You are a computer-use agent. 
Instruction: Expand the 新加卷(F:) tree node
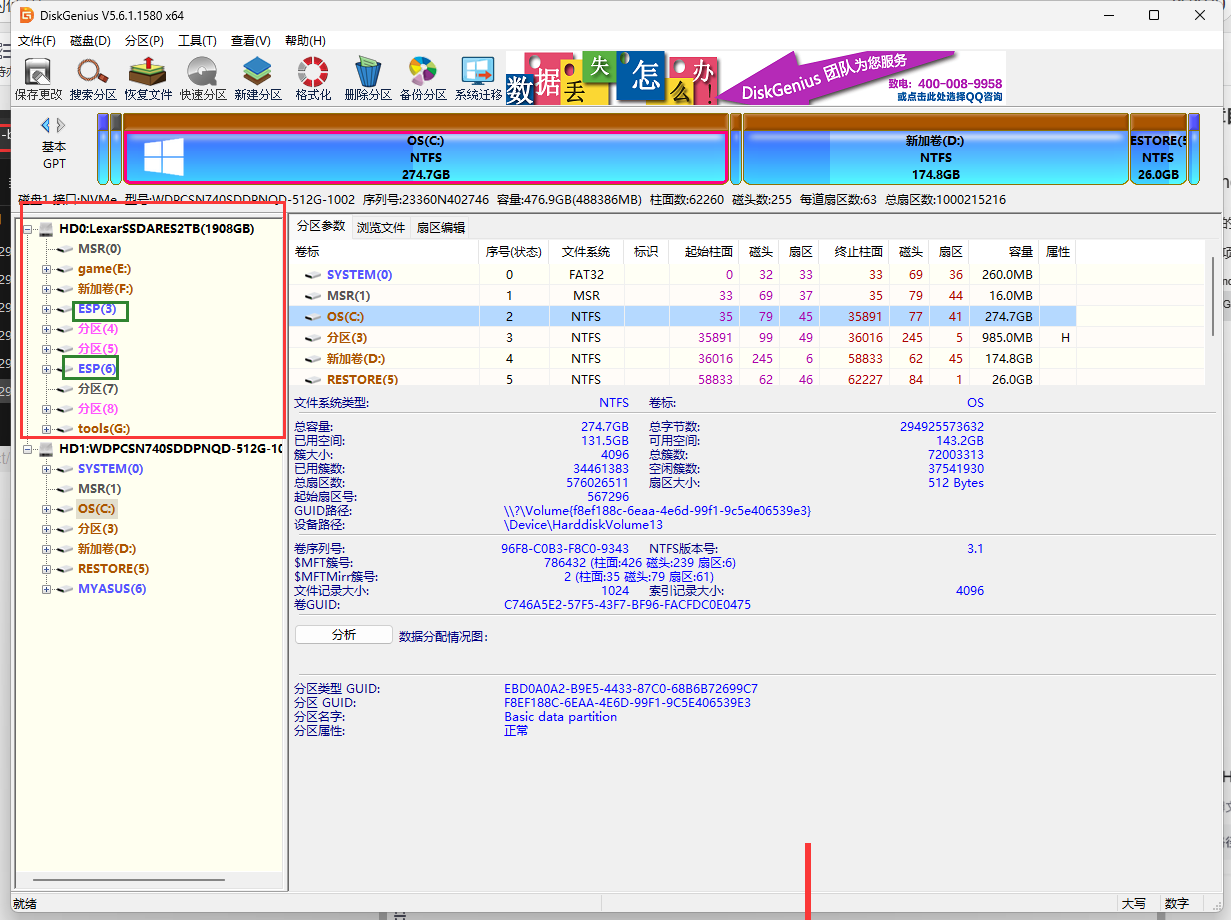(46, 289)
